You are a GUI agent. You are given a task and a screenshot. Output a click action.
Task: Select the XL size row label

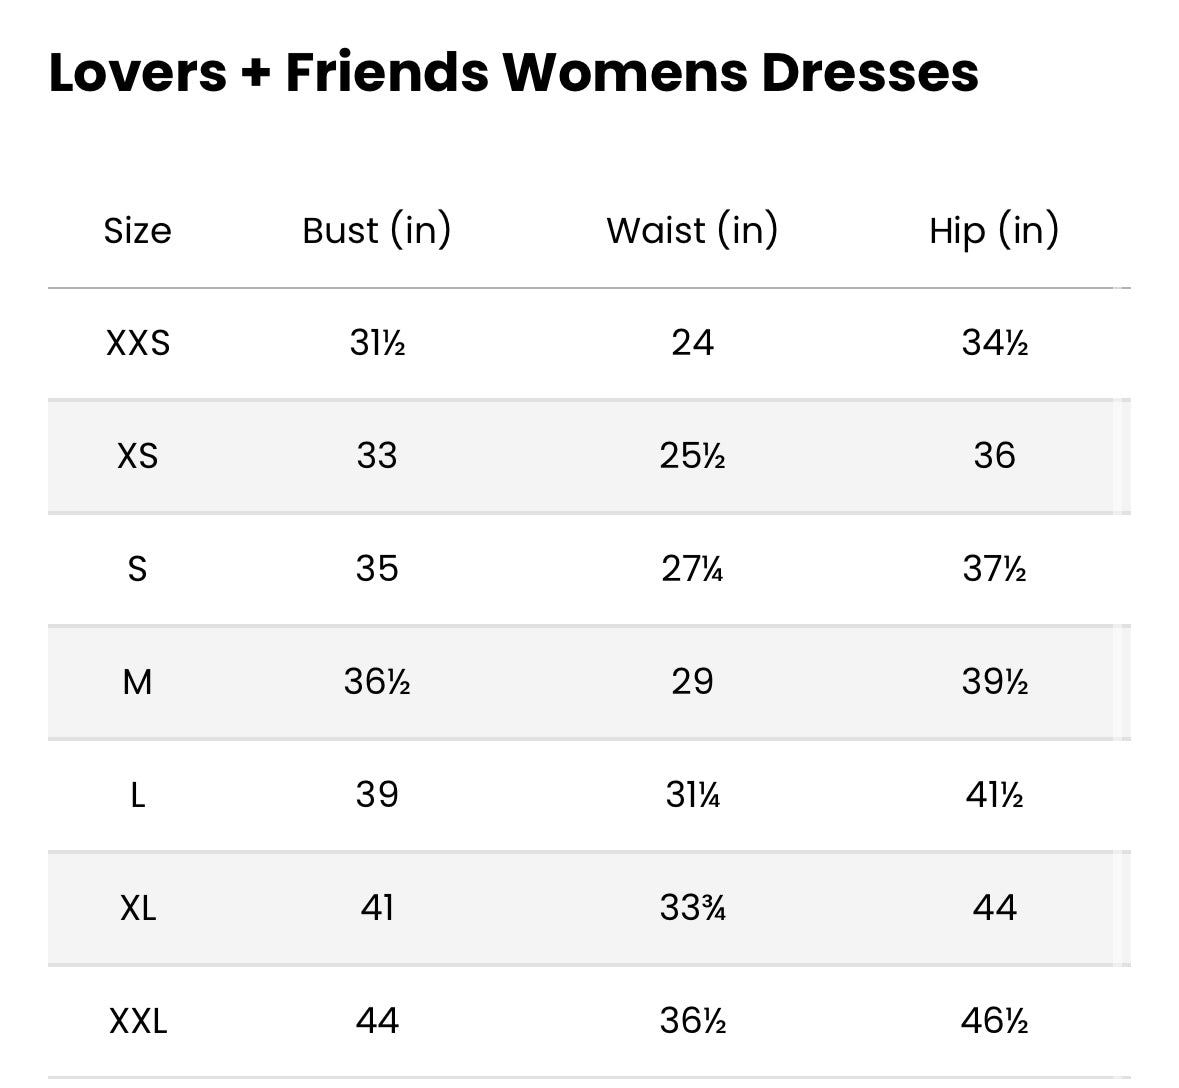pos(138,908)
